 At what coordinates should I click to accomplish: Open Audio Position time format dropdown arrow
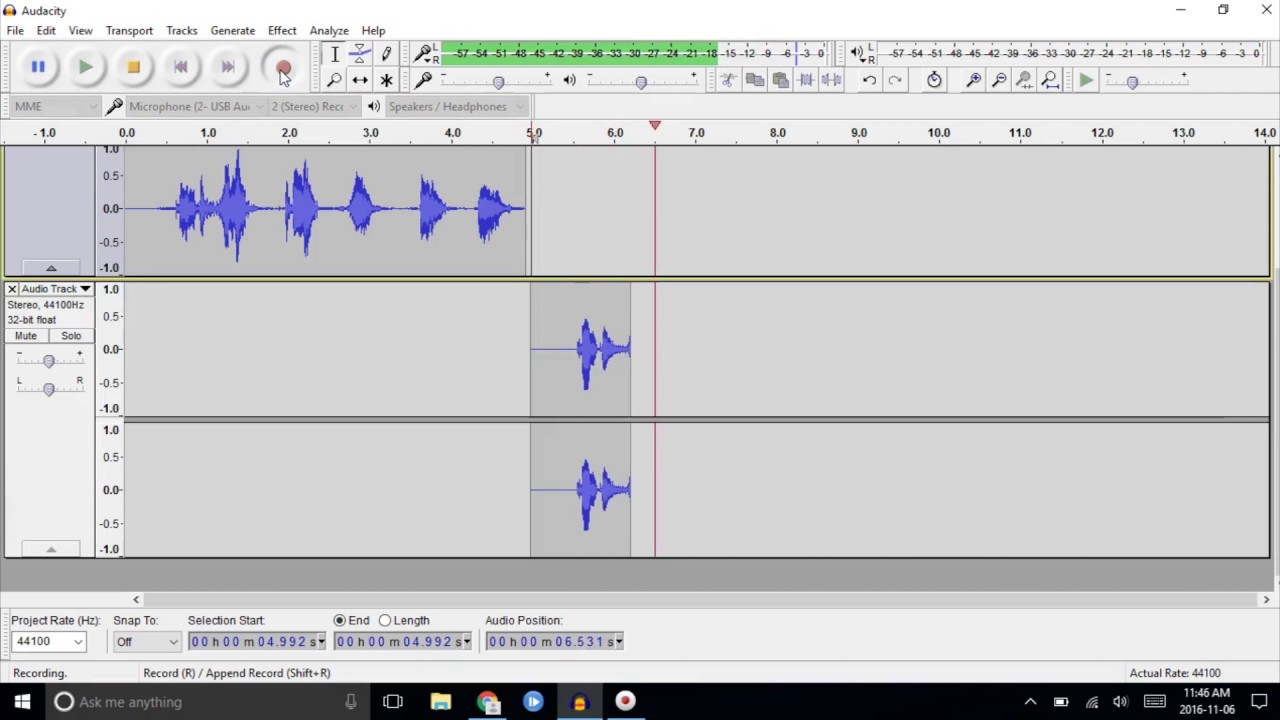[619, 642]
